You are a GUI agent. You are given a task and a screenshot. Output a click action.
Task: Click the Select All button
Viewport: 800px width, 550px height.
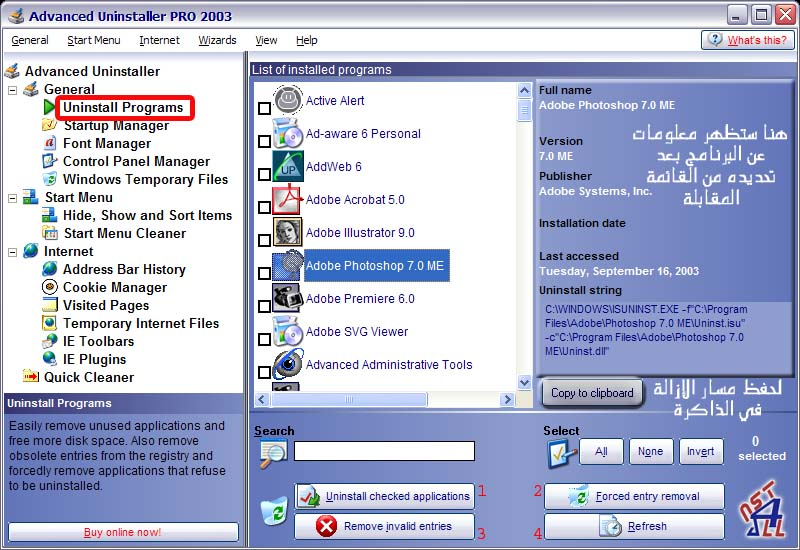click(601, 452)
